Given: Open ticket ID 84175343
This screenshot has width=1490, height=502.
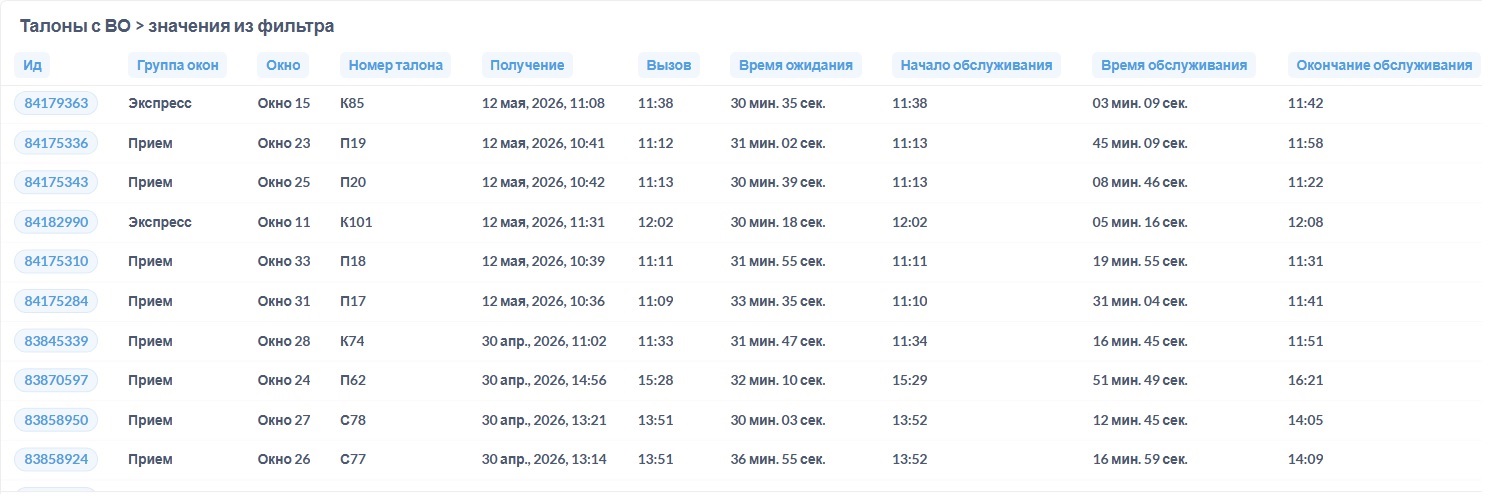Looking at the screenshot, I should point(56,182).
